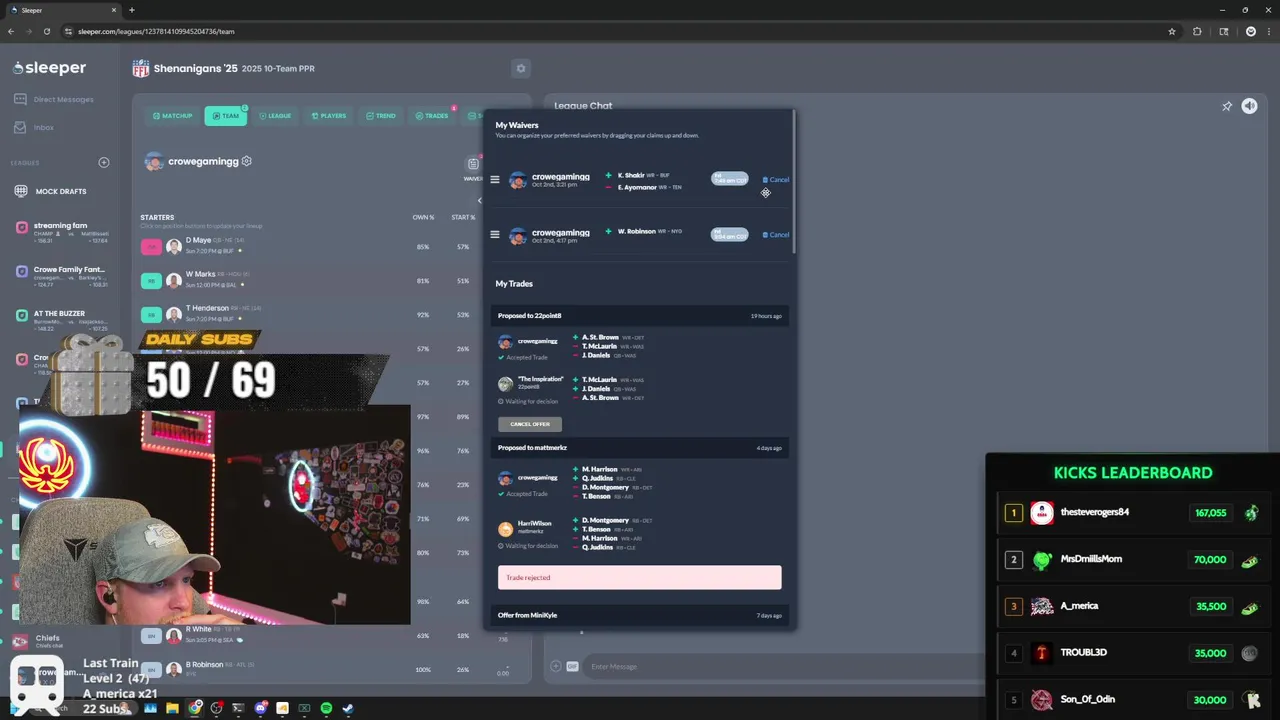Image resolution: width=1280 pixels, height=720 pixels.
Task: Click K. Shakir player name in waivers
Action: coord(631,175)
